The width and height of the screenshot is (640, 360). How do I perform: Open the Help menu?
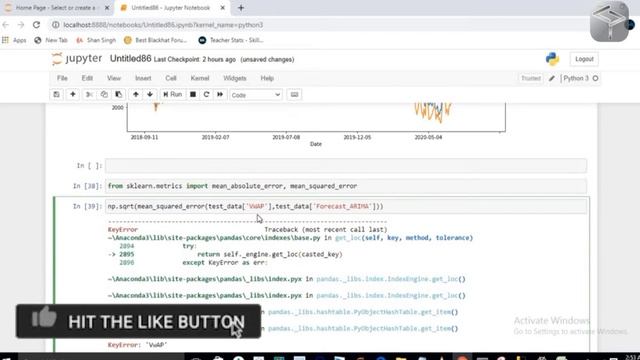pos(267,78)
